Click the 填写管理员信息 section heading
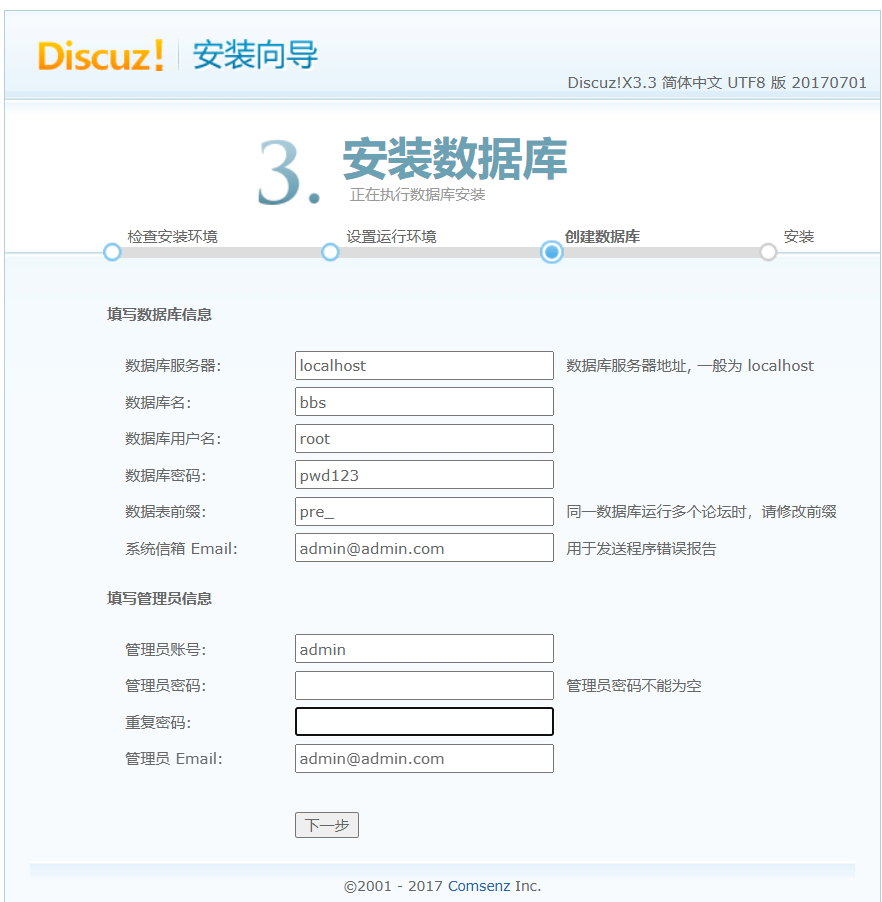 tap(159, 599)
